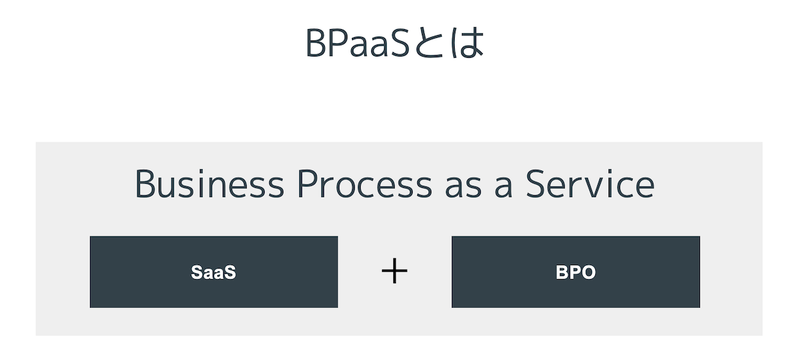Click the word Service in the subtitle

coord(590,184)
